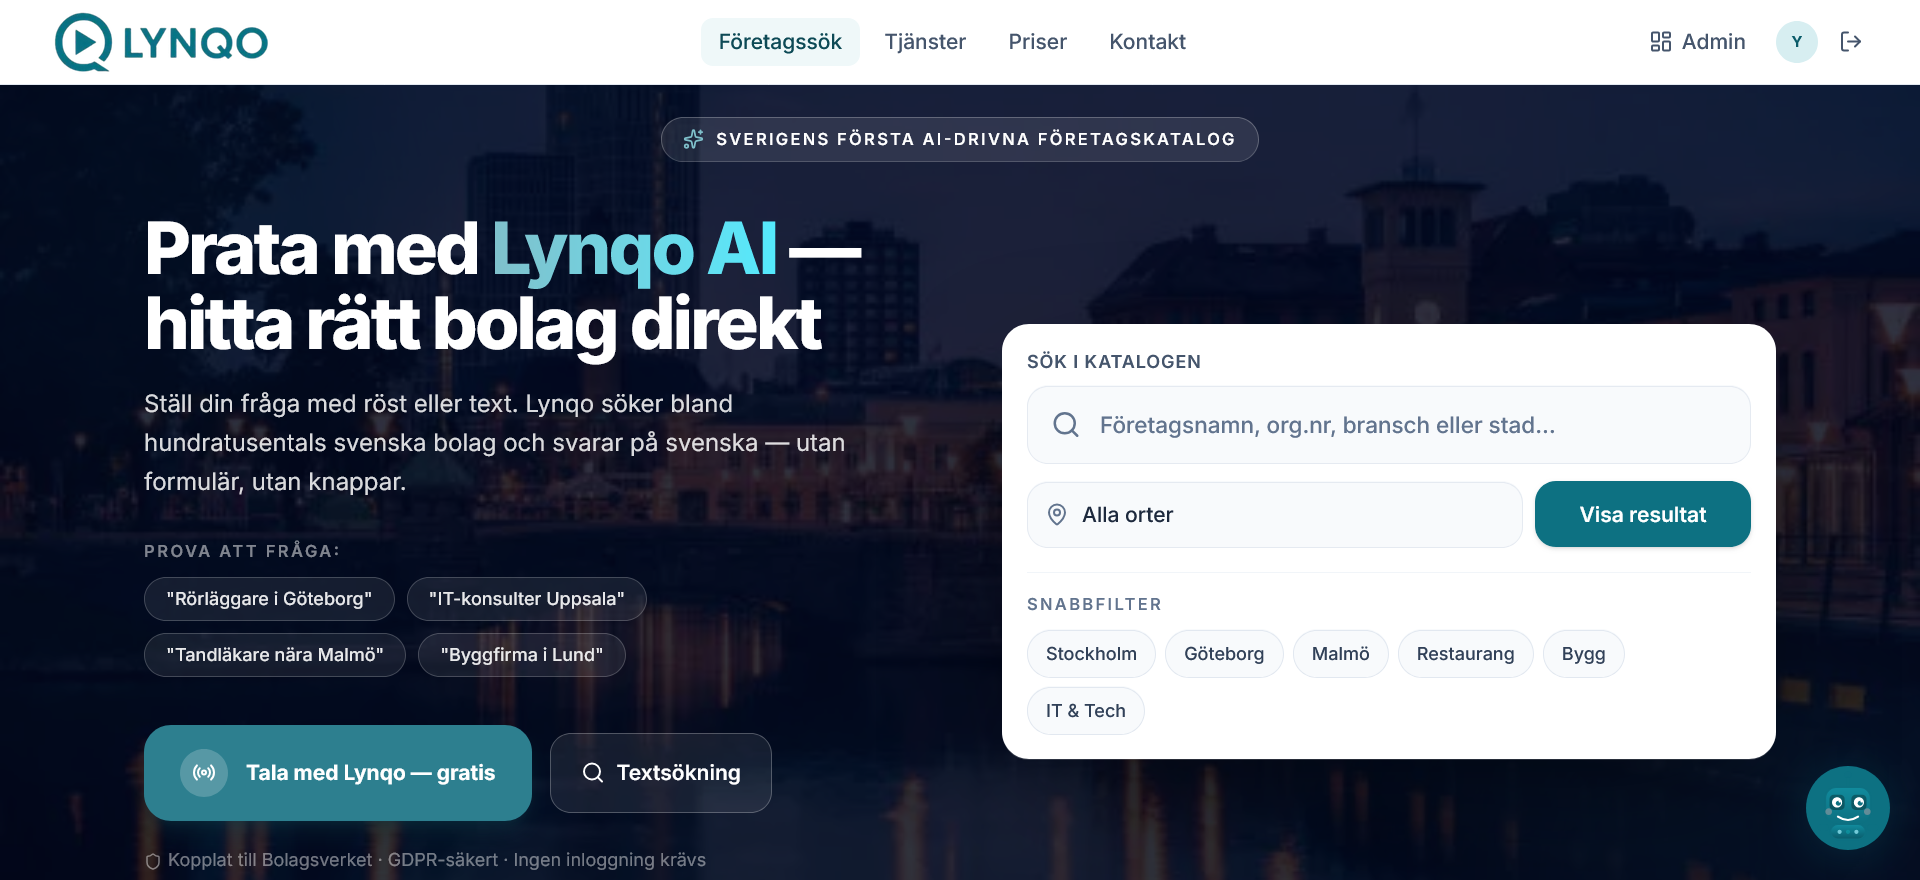
Task: Open the Tjänster menu item
Action: (925, 42)
